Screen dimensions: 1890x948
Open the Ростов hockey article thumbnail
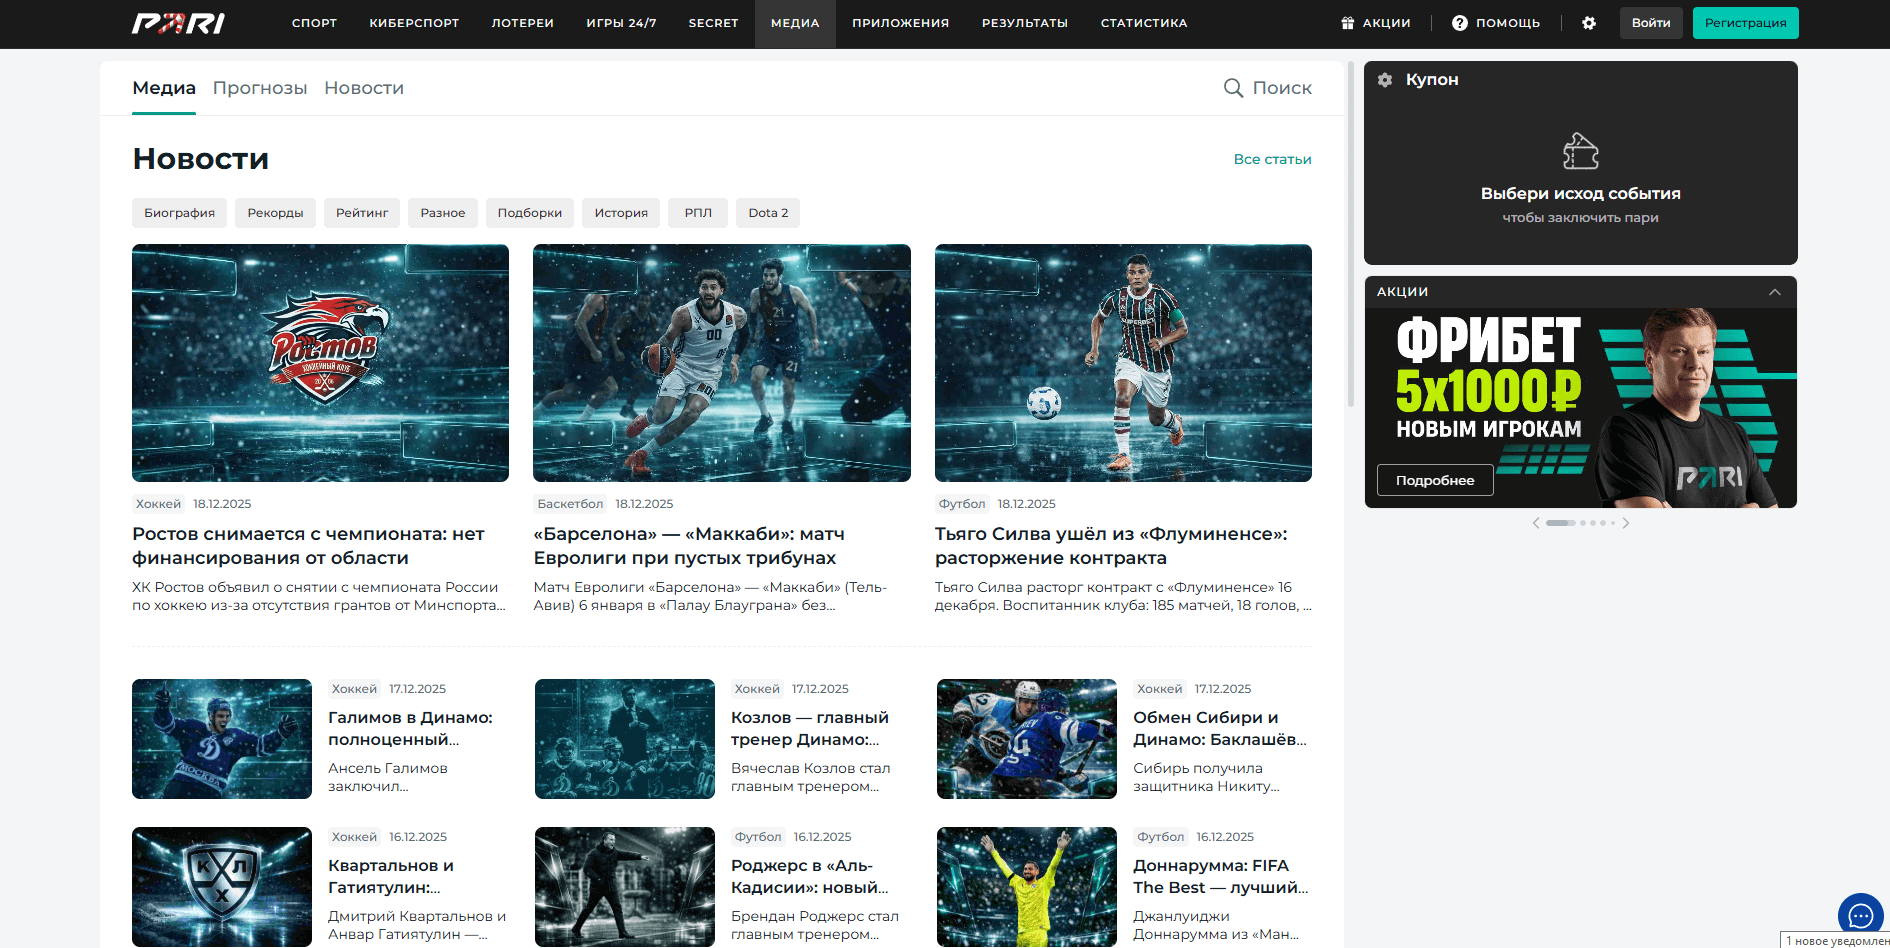[x=320, y=363]
